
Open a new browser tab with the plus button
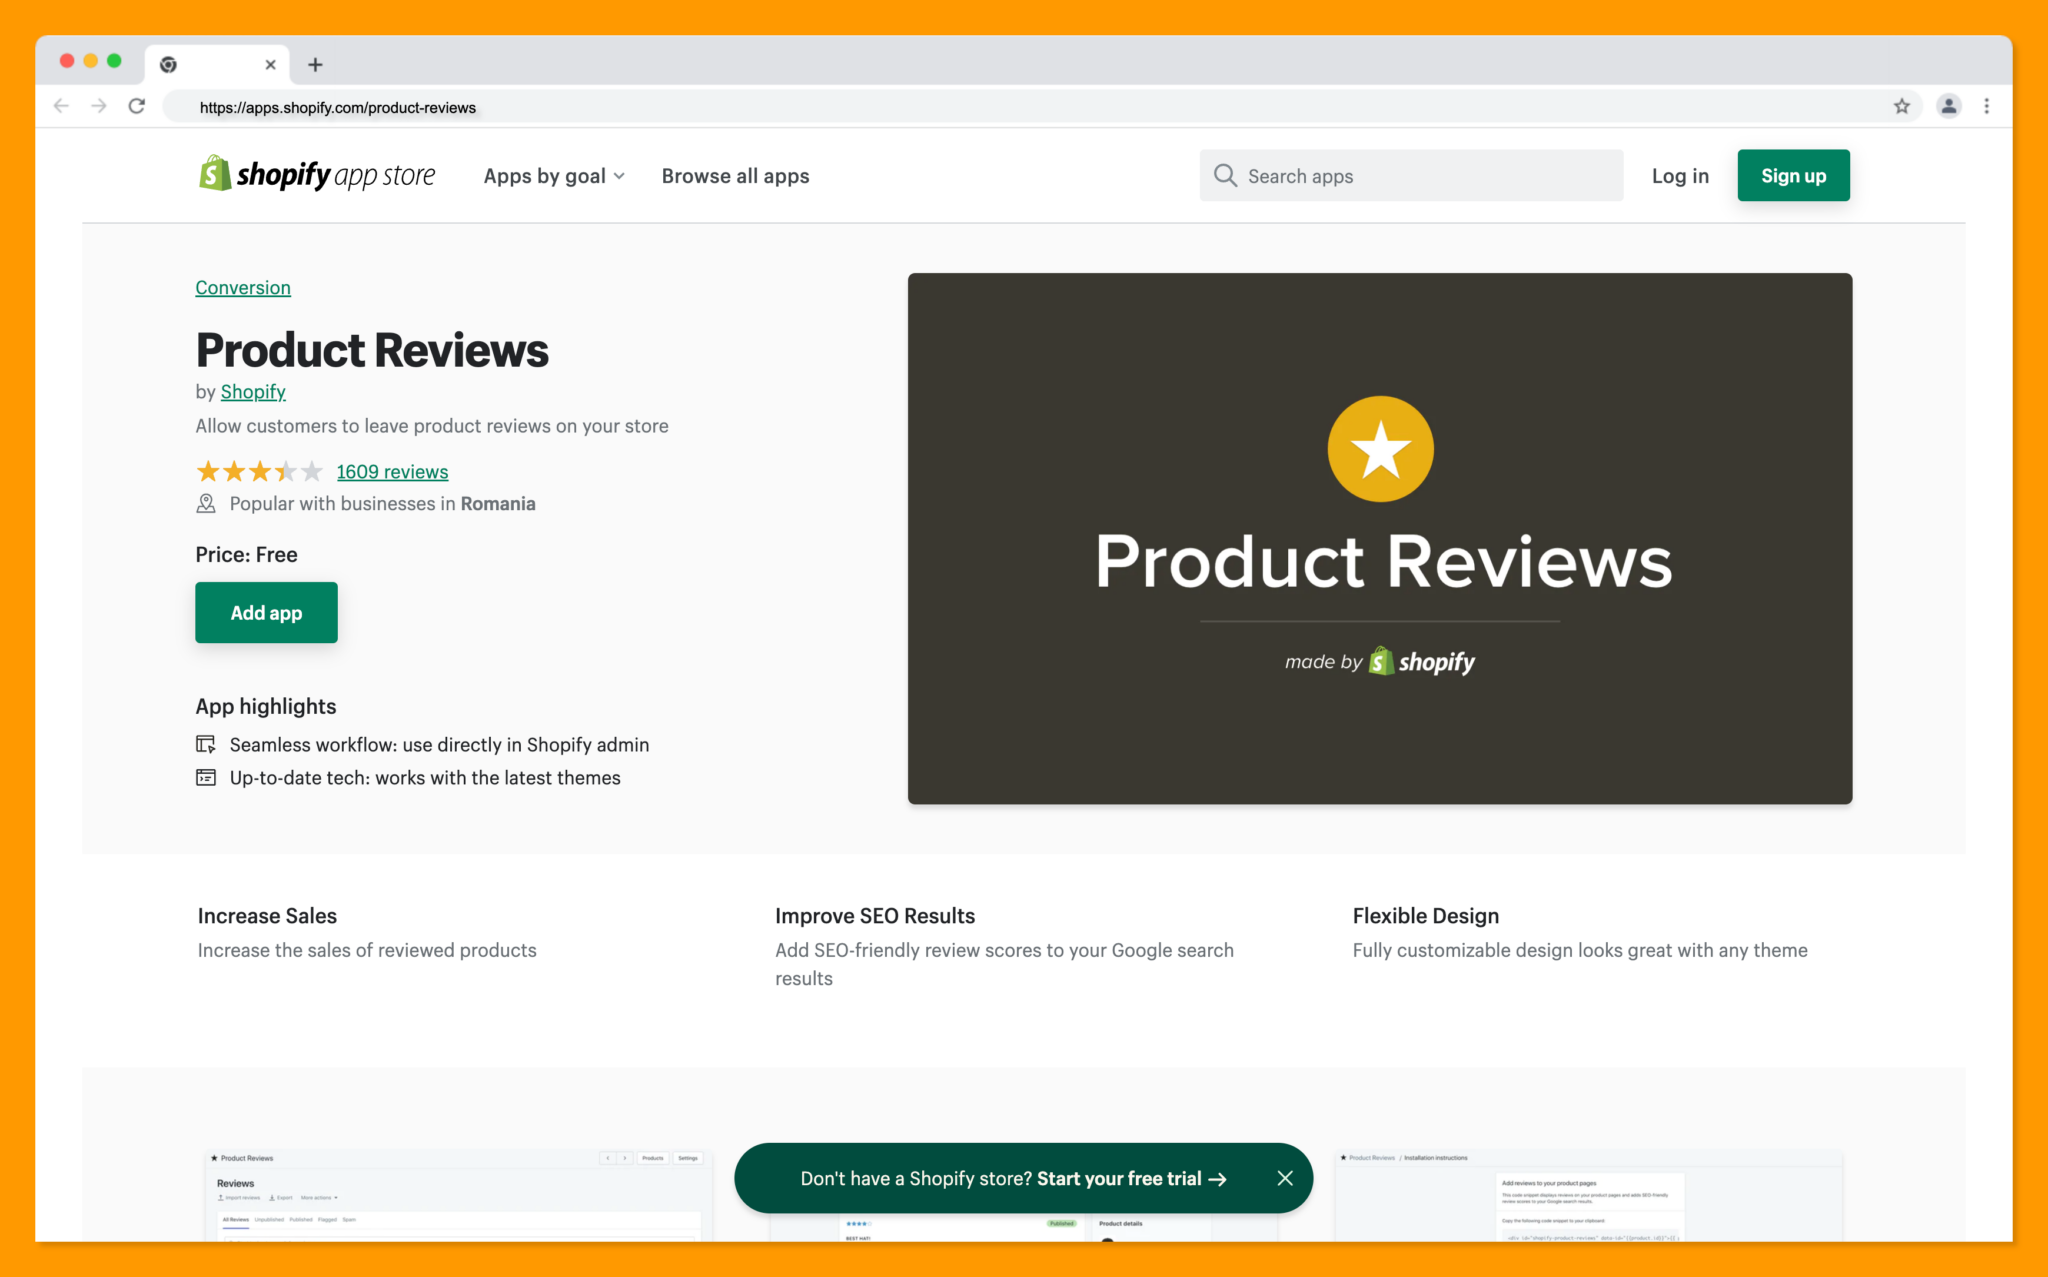(x=315, y=64)
